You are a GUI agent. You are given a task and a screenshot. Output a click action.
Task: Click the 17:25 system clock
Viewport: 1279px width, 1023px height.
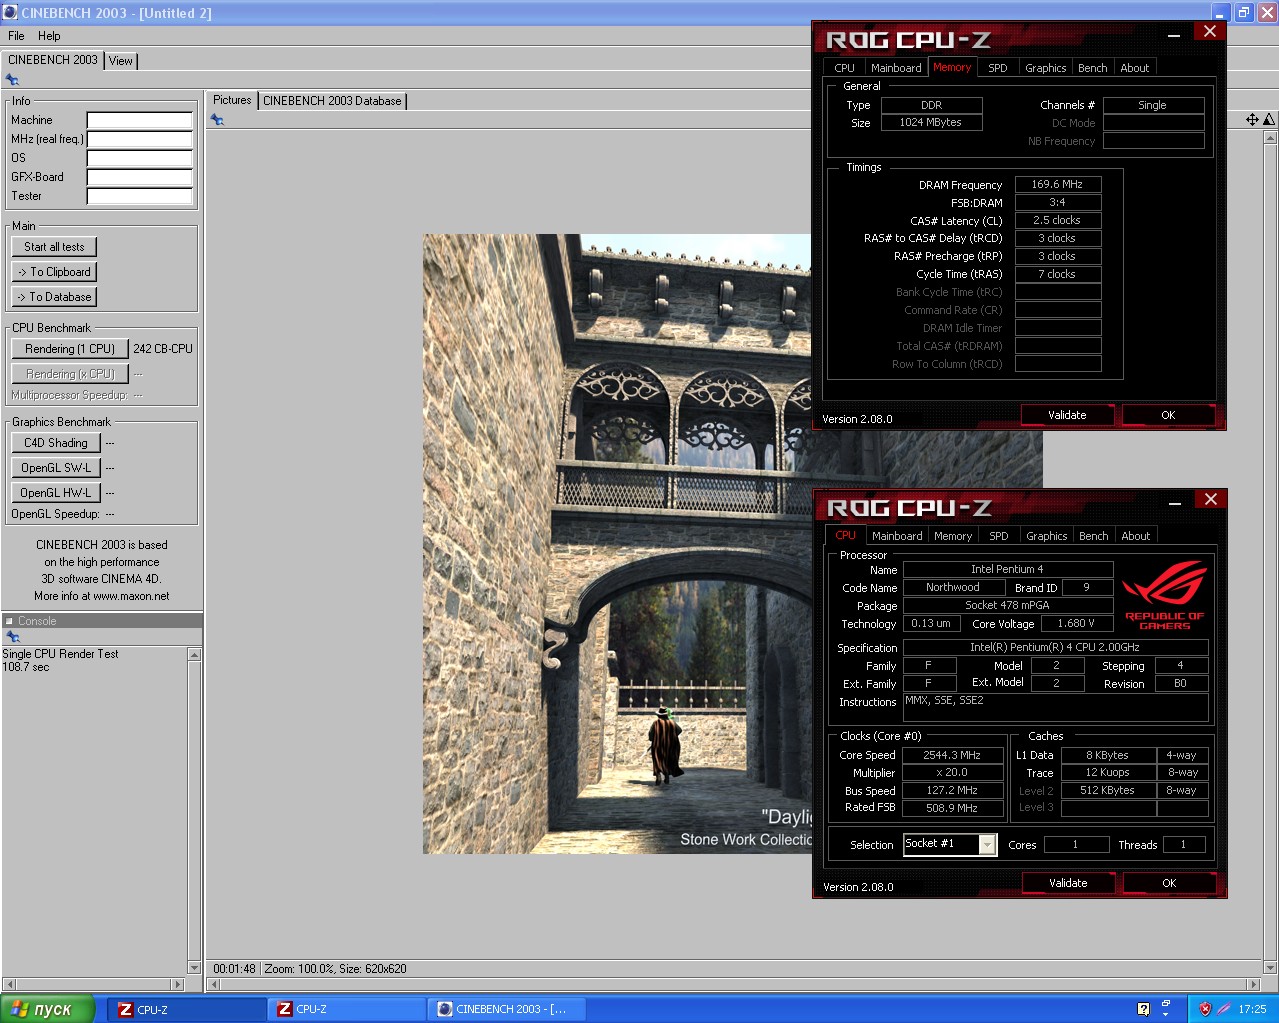pyautogui.click(x=1252, y=1009)
